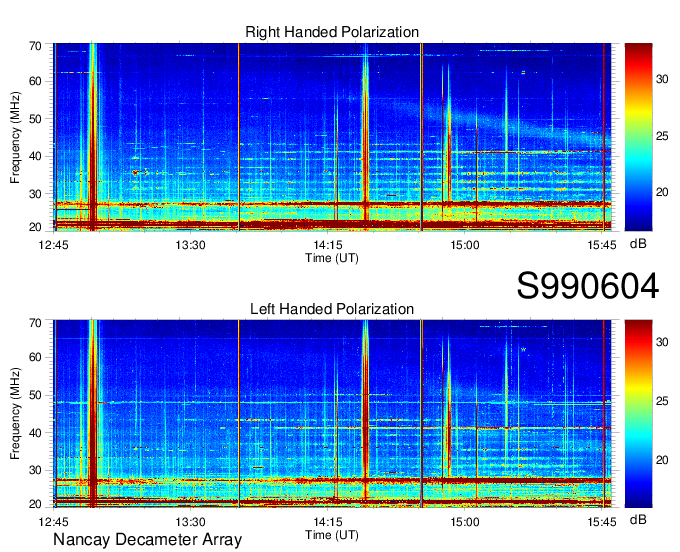The image size is (680, 552).
Task: Click 15:45 time tick under left-handed plot
Action: (x=602, y=522)
